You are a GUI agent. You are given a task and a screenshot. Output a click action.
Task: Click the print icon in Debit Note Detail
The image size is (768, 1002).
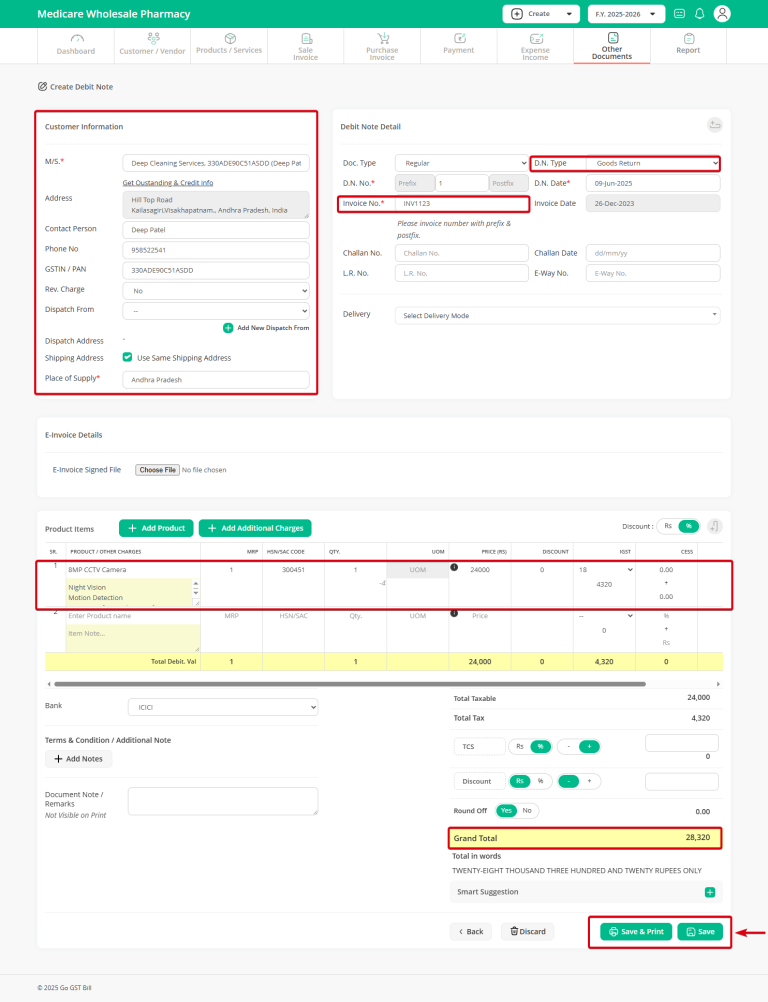tap(714, 124)
